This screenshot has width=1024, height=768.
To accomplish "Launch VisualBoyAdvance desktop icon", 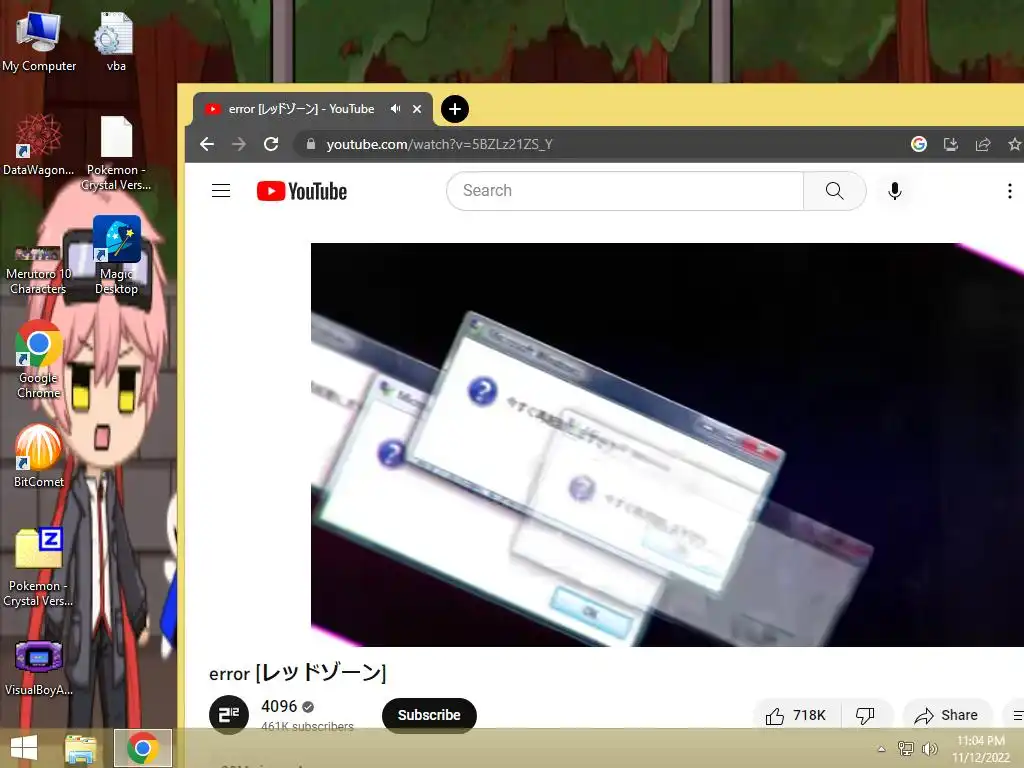I will 39,667.
